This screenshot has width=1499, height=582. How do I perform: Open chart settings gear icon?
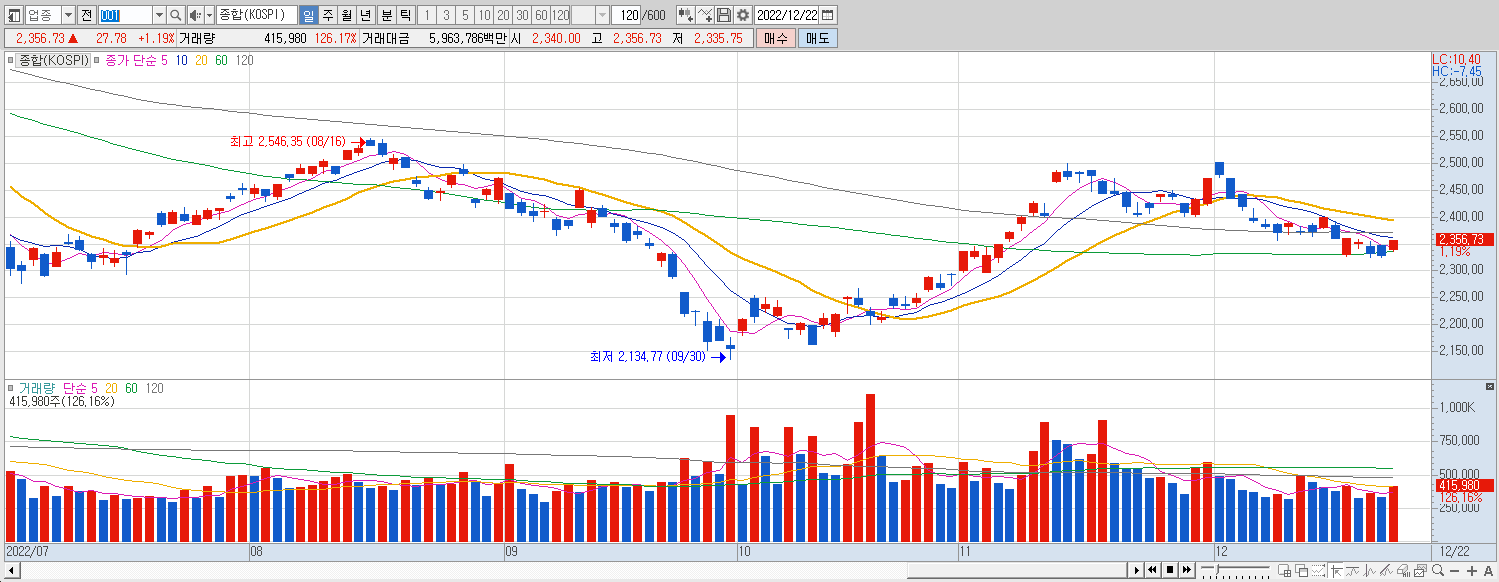tap(742, 15)
